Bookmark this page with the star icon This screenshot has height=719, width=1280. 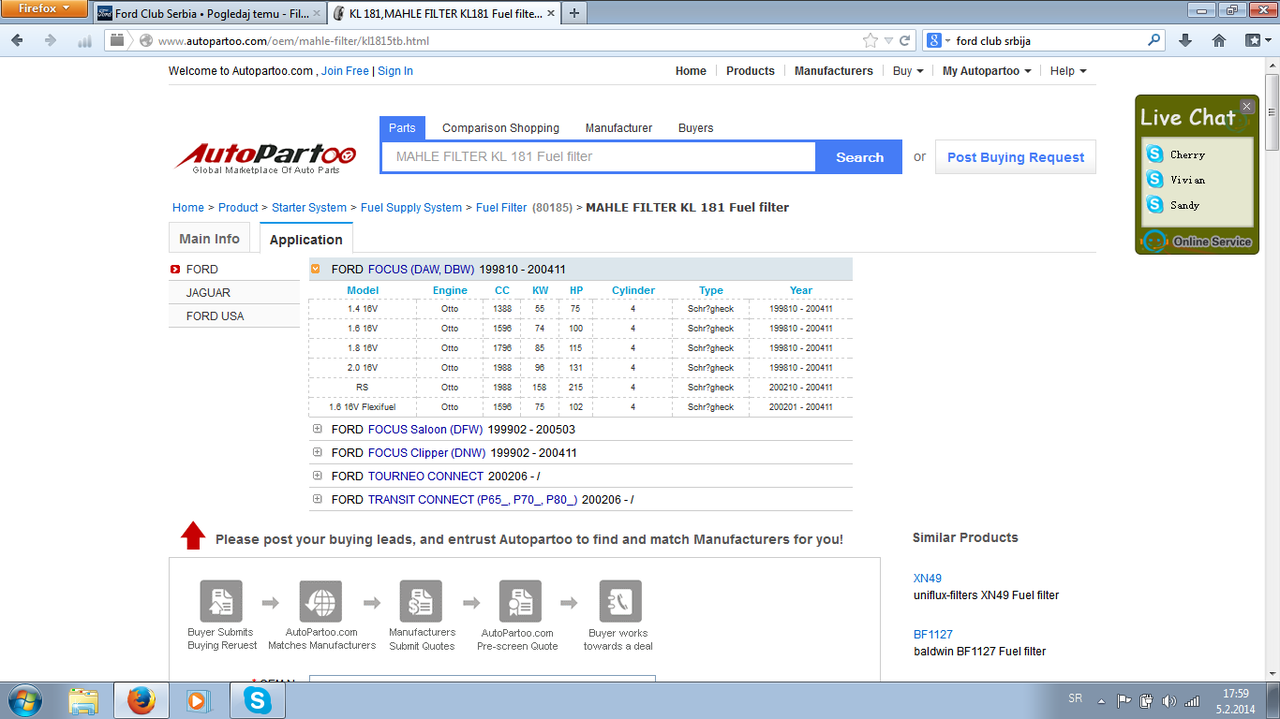tap(870, 41)
